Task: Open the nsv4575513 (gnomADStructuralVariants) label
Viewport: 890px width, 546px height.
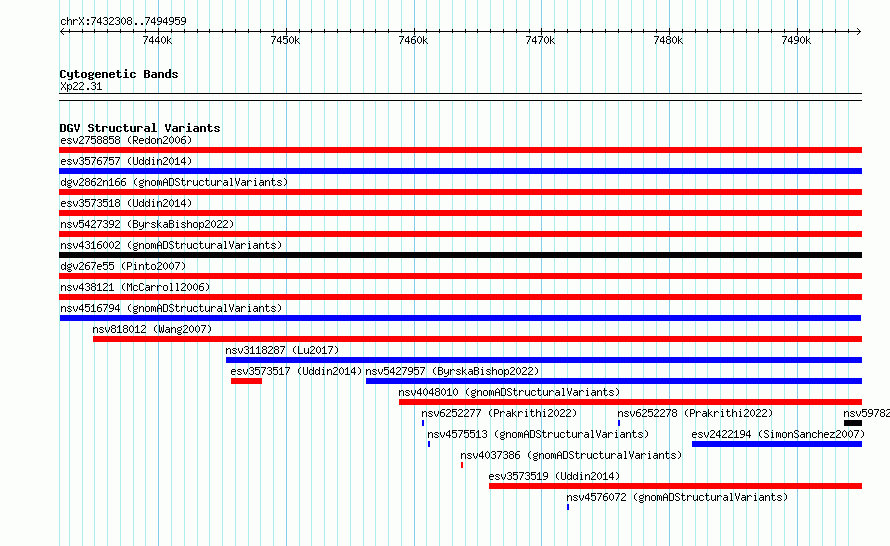Action: pos(538,434)
